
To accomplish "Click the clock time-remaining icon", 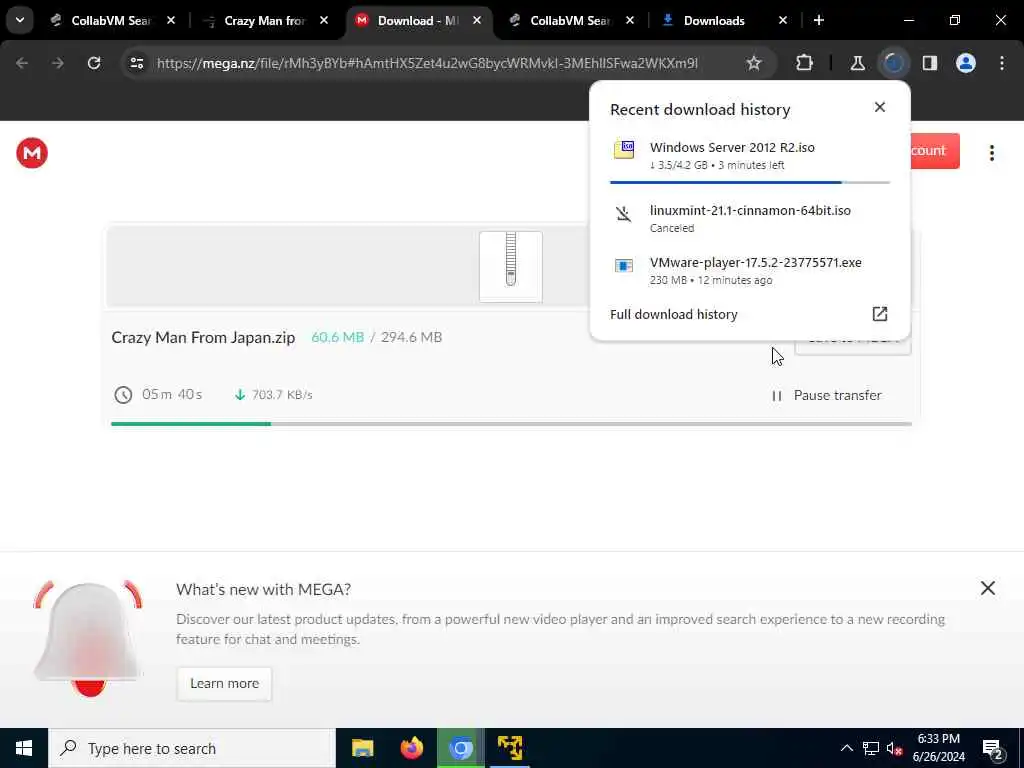I will point(123,394).
